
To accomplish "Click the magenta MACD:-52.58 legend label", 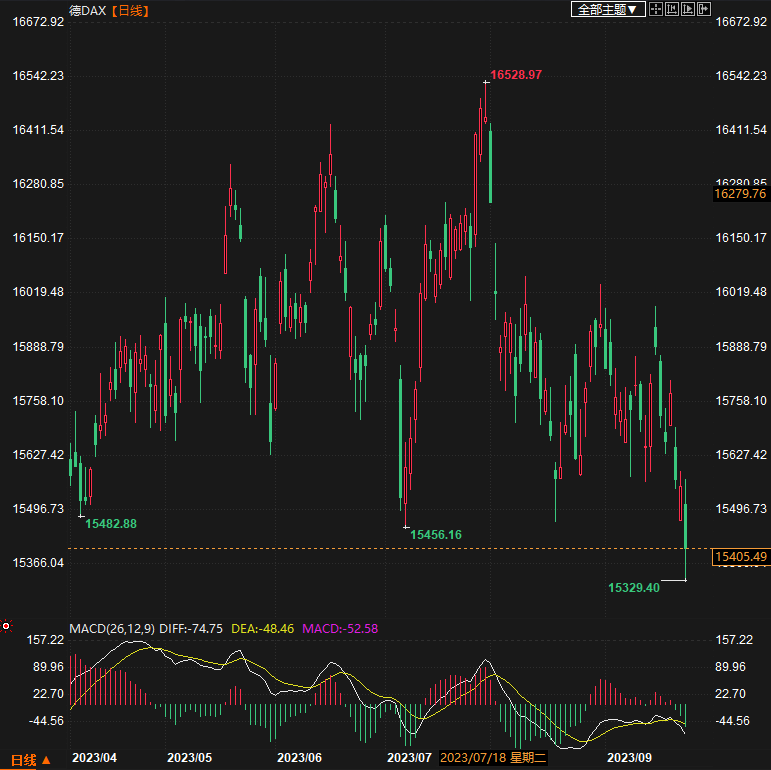I will click(339, 628).
